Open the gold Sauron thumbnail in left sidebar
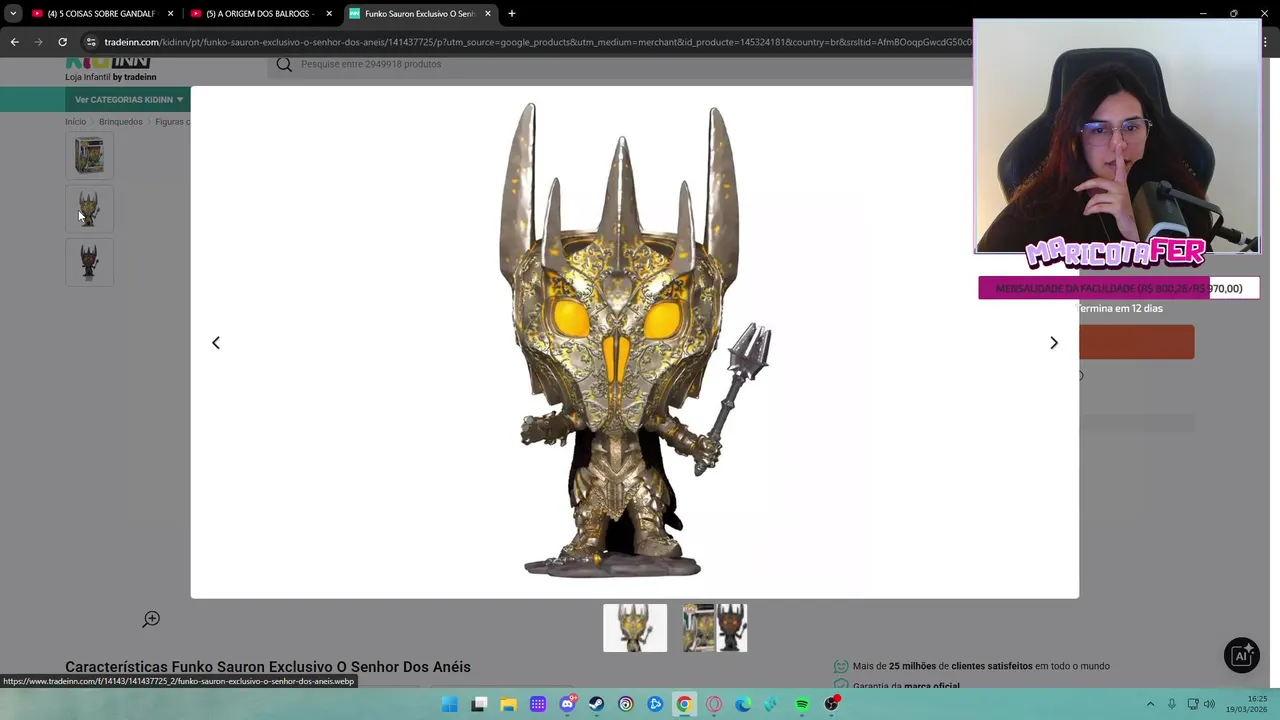 tap(89, 209)
